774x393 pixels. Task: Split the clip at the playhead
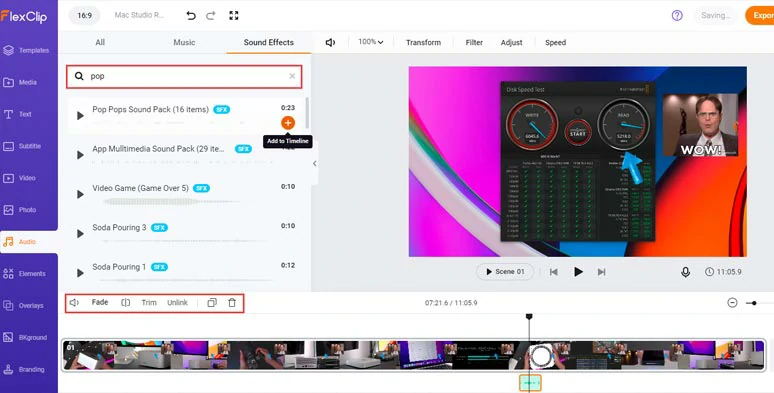point(125,303)
